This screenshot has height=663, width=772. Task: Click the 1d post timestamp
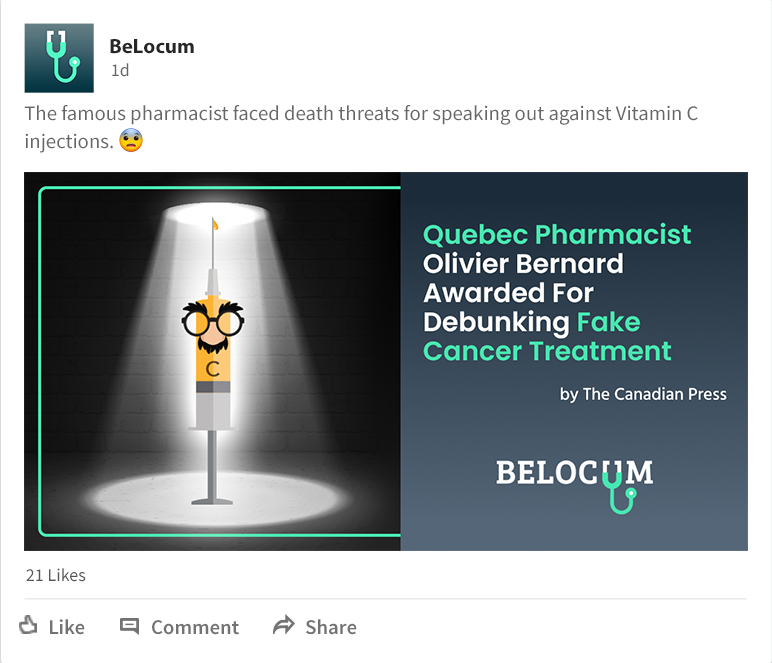119,71
